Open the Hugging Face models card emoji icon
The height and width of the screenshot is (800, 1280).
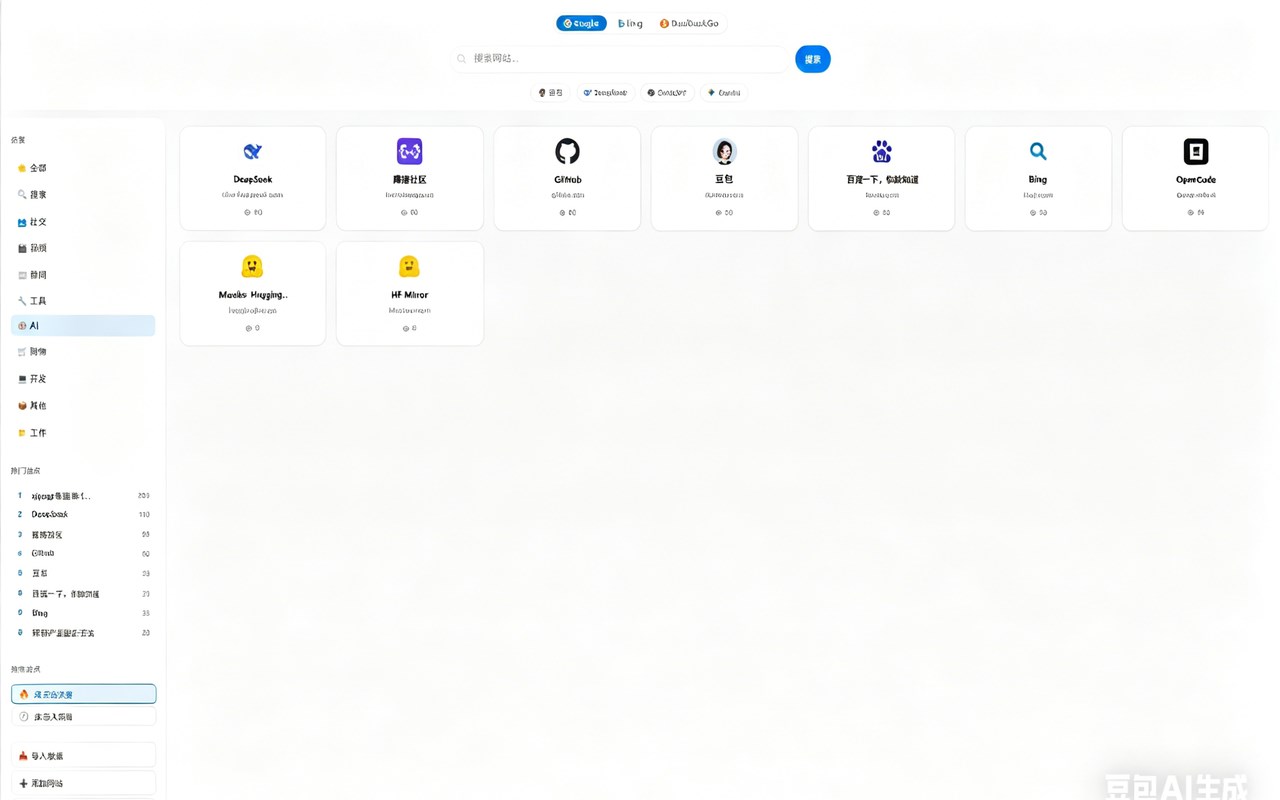pyautogui.click(x=252, y=266)
